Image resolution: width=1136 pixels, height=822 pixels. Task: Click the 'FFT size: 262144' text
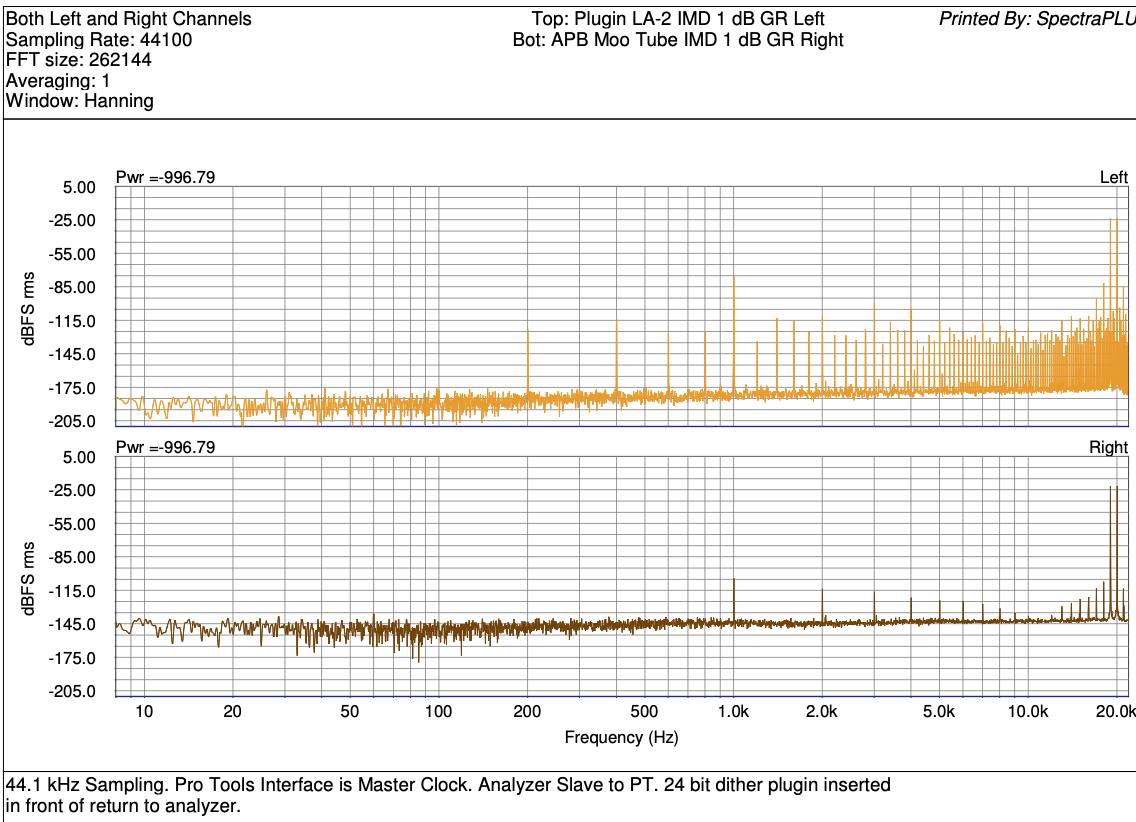pyautogui.click(x=79, y=60)
